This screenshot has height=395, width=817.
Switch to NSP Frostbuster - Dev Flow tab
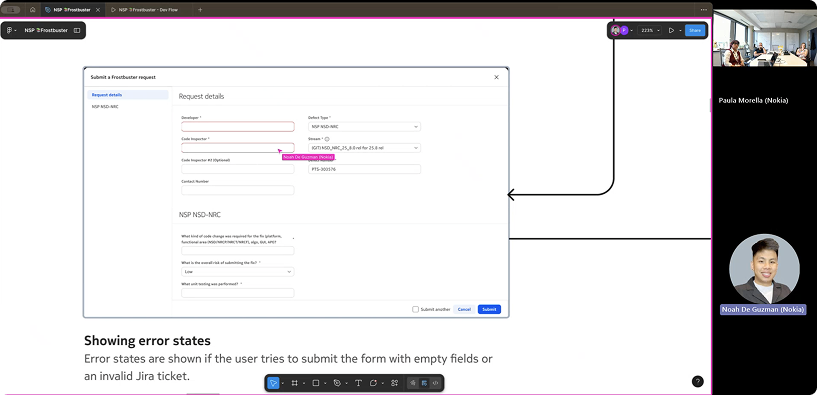coord(147,9)
